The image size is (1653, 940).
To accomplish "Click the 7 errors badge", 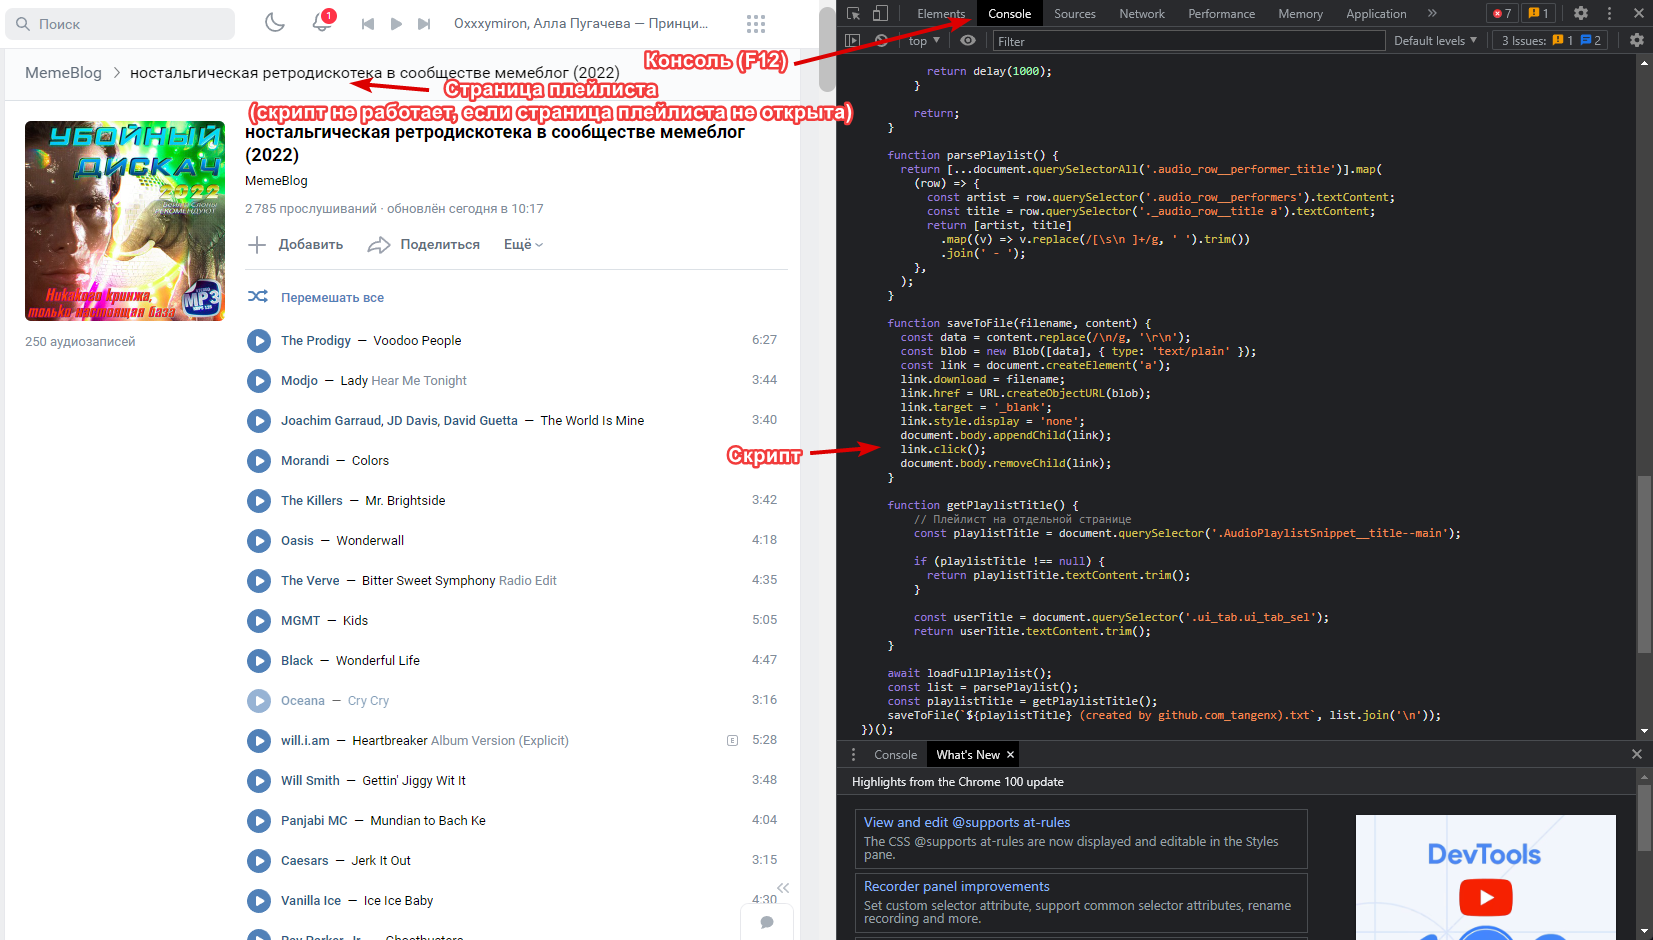I will click(1502, 13).
